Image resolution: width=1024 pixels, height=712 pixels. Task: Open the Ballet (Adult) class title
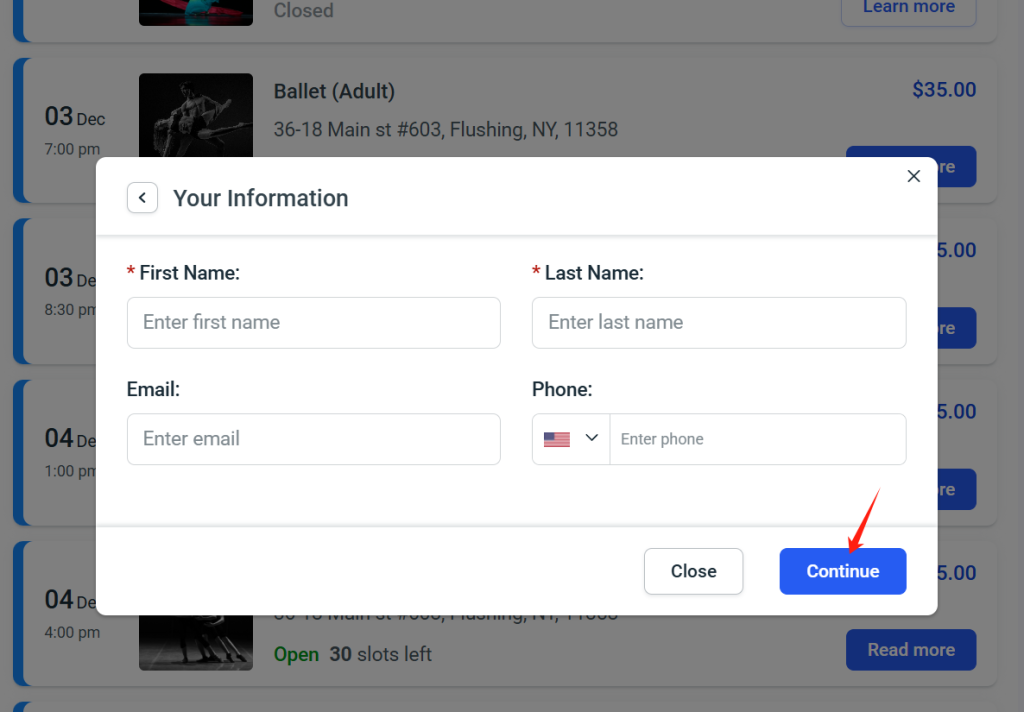(x=334, y=91)
